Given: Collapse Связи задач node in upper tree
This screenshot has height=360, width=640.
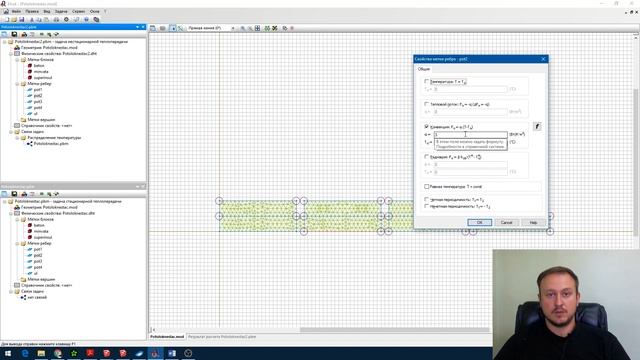Looking at the screenshot, I should (x=11, y=132).
